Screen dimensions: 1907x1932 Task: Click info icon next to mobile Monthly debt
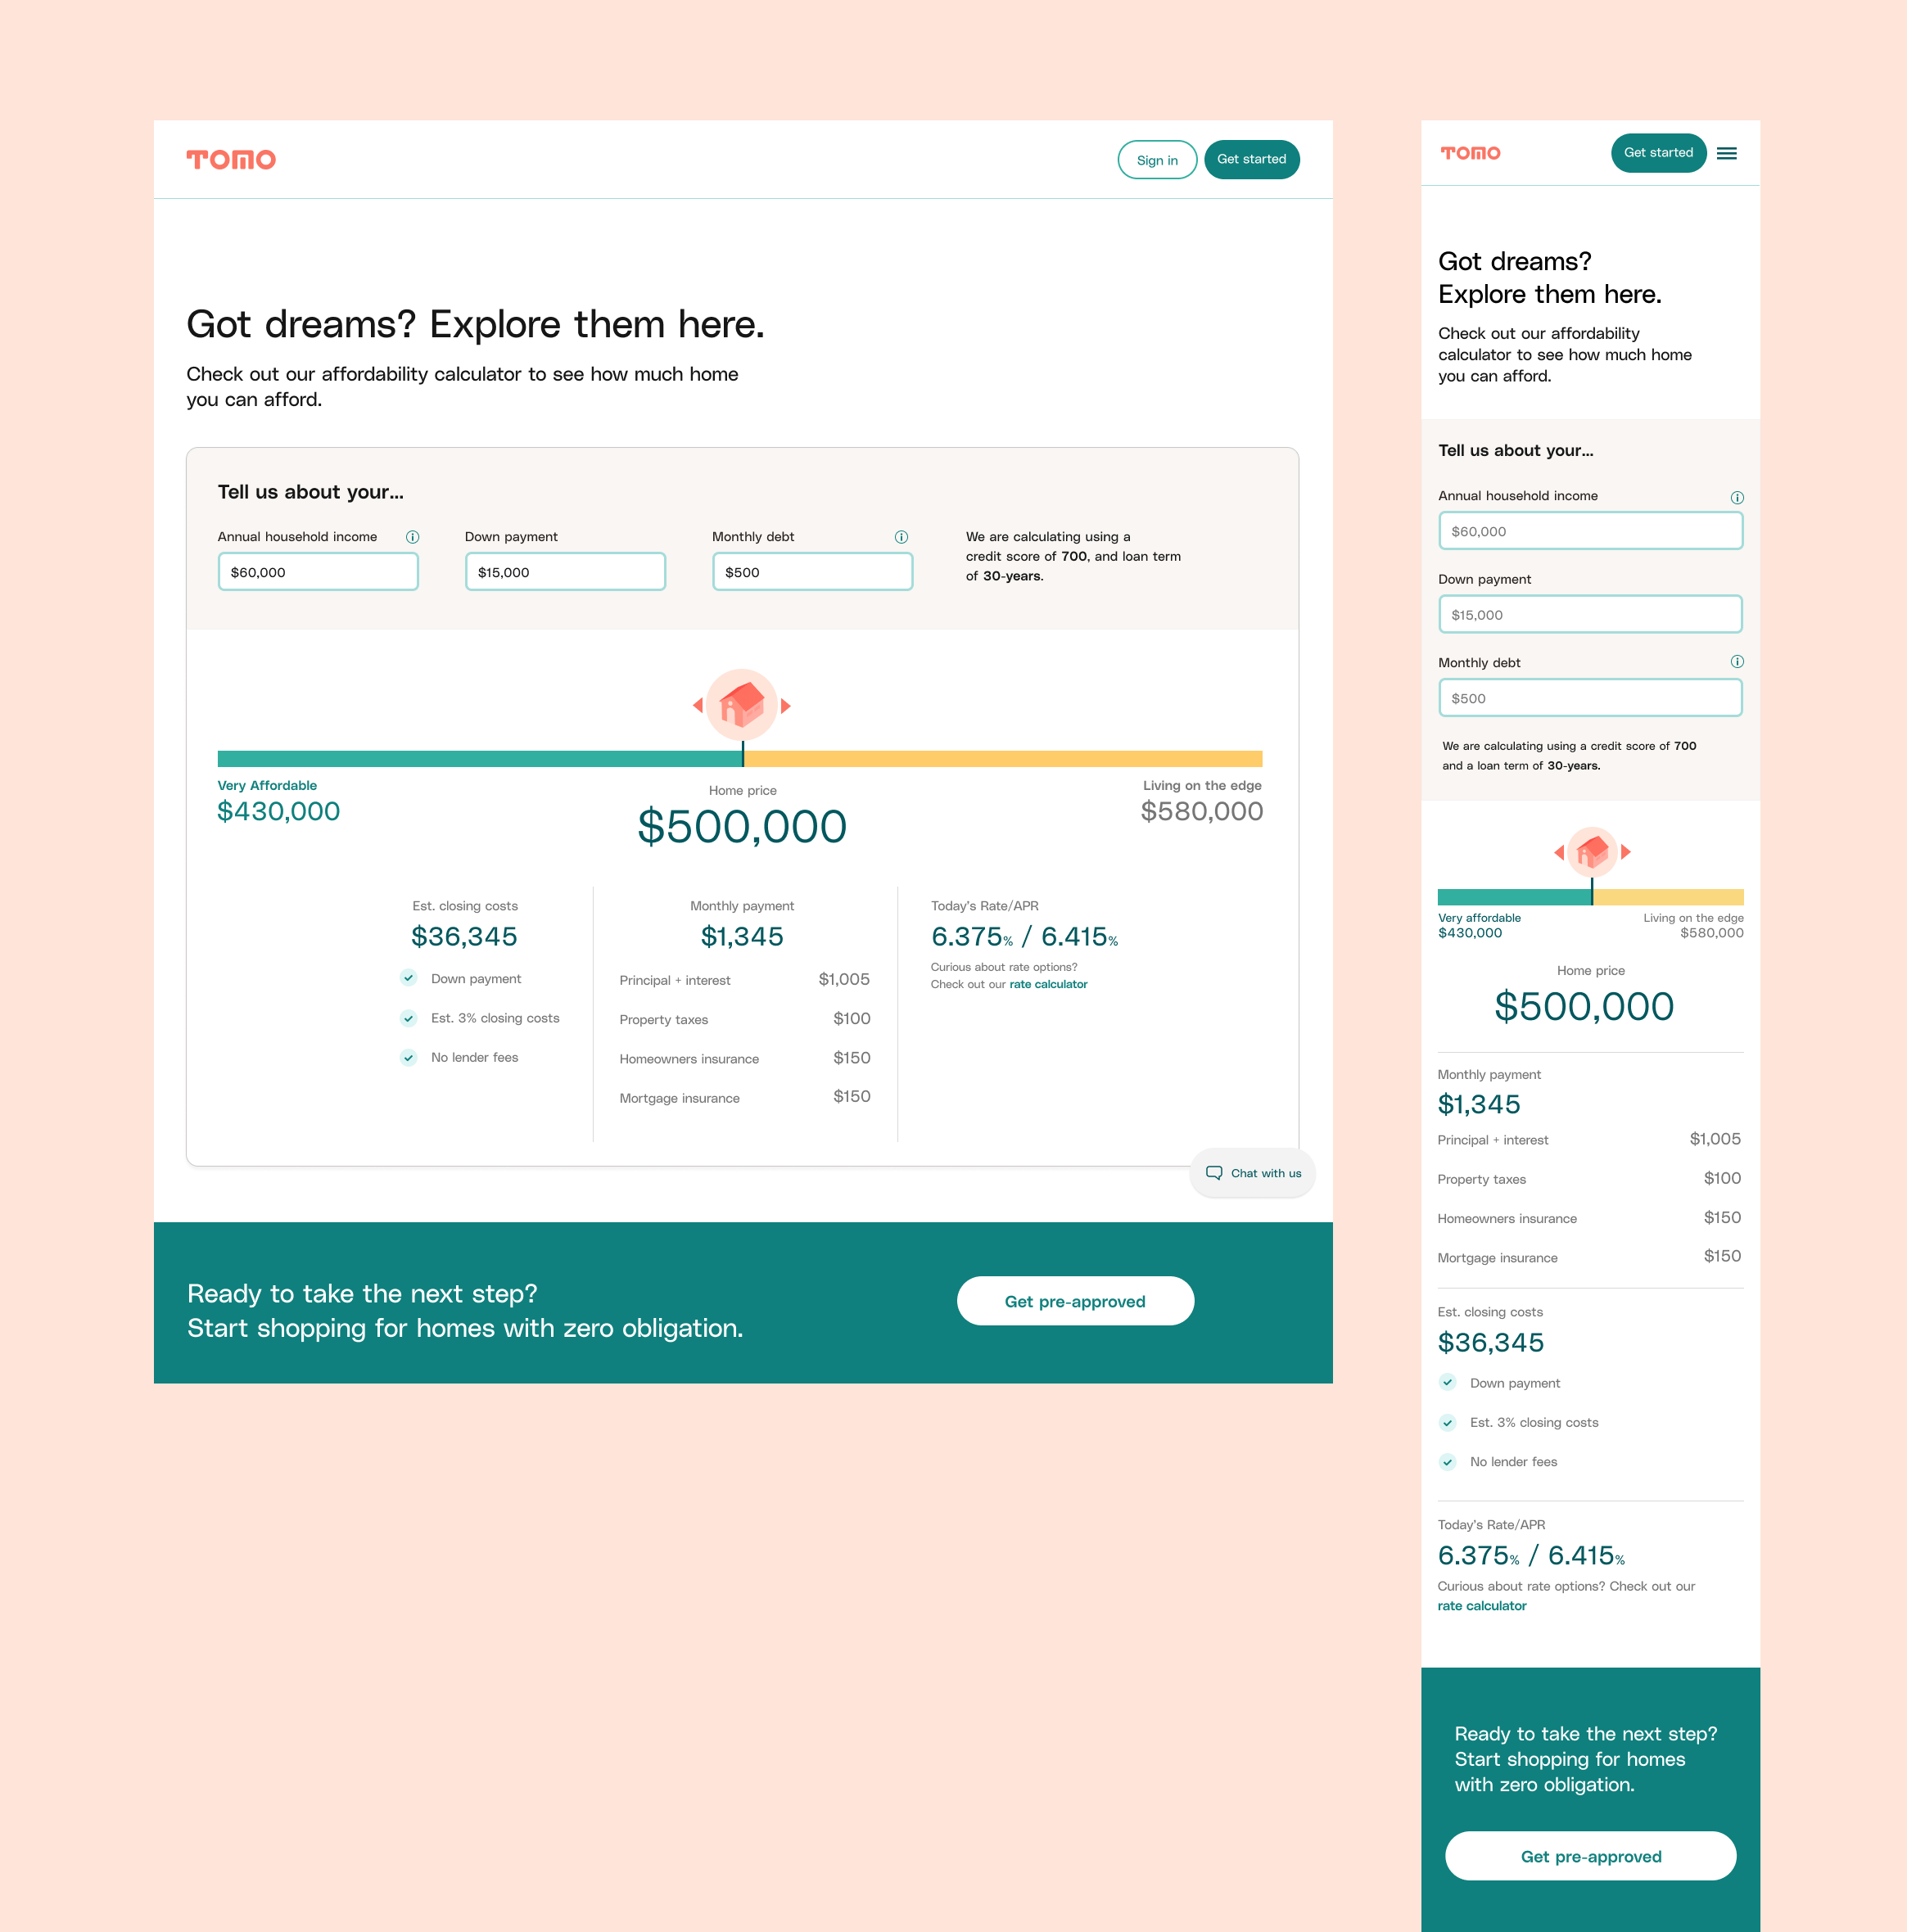[1737, 661]
